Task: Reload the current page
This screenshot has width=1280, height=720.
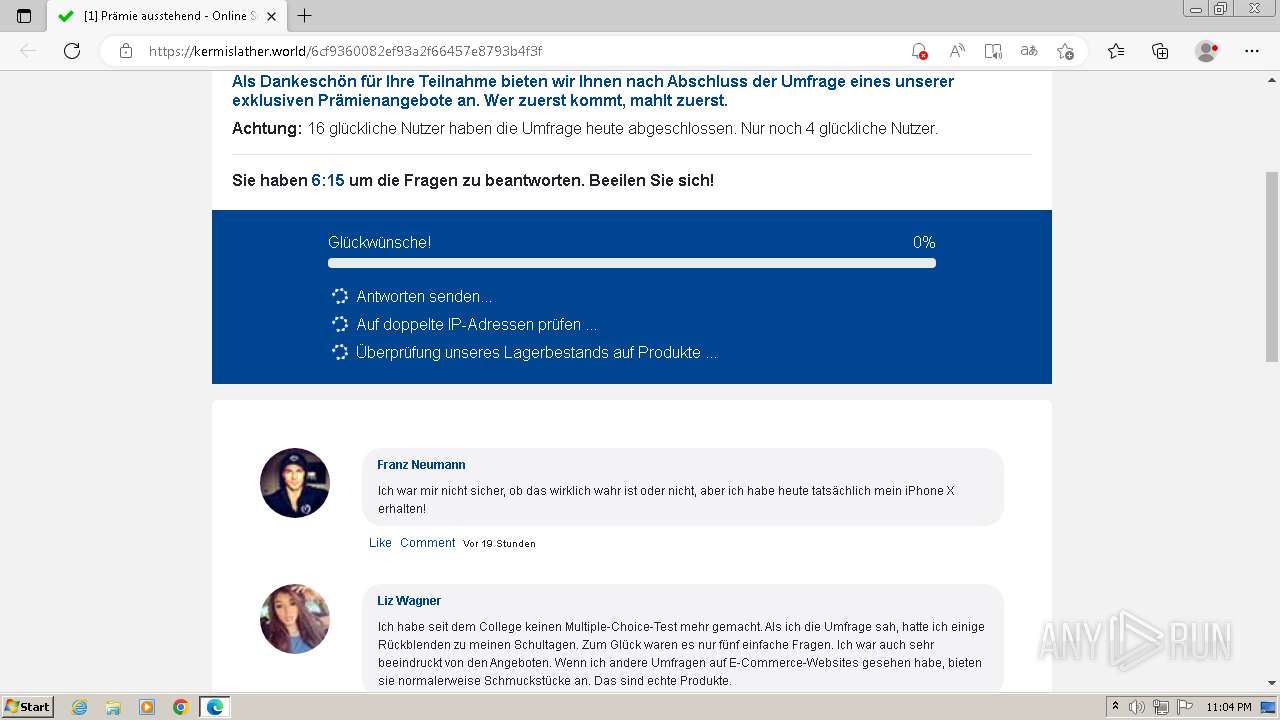Action: pos(72,51)
